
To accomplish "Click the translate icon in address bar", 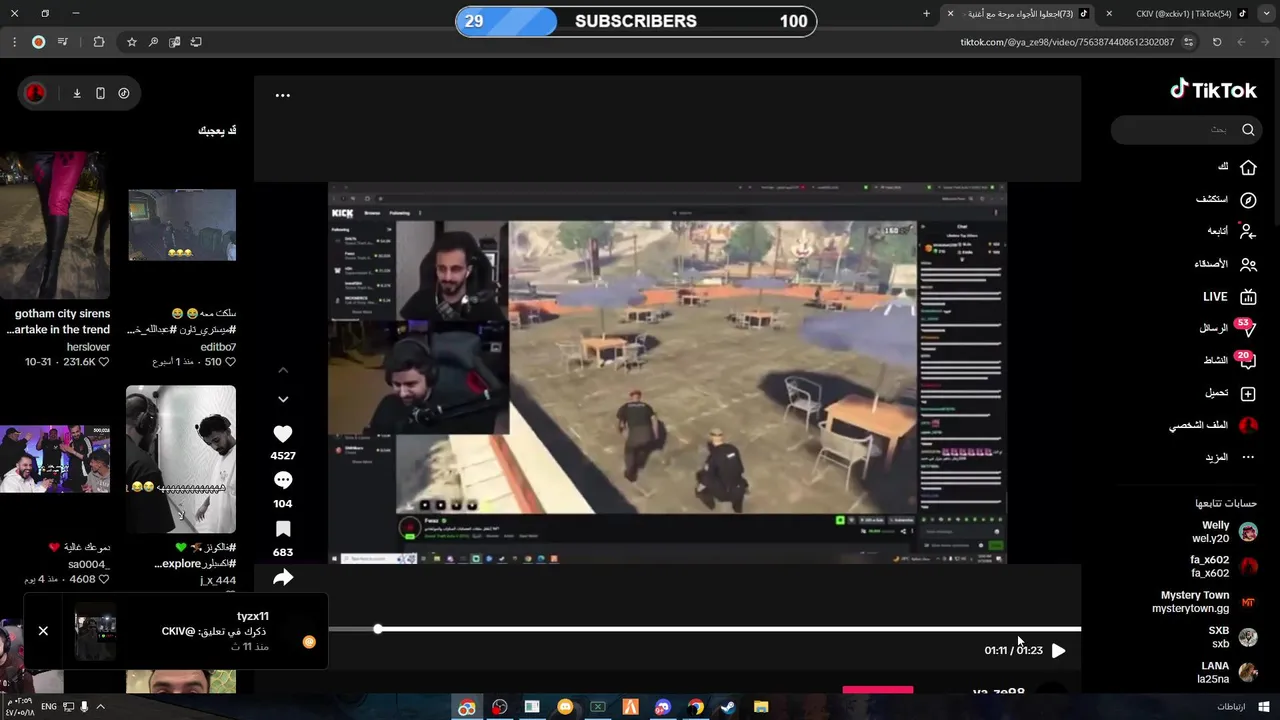I will (175, 42).
